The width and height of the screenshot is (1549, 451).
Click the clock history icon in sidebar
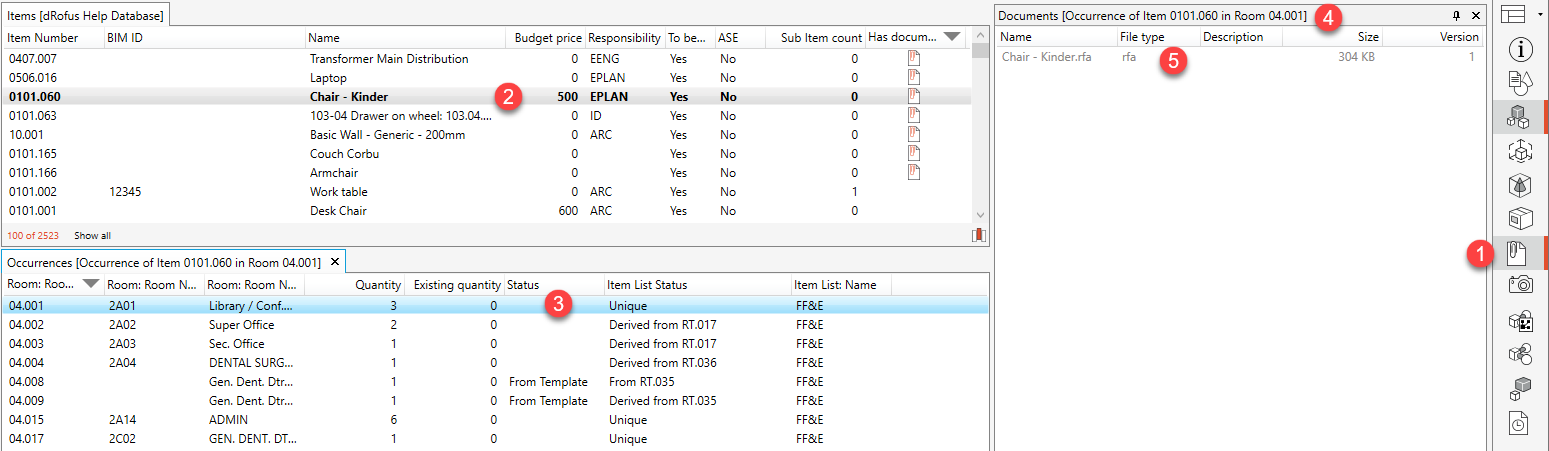1520,423
